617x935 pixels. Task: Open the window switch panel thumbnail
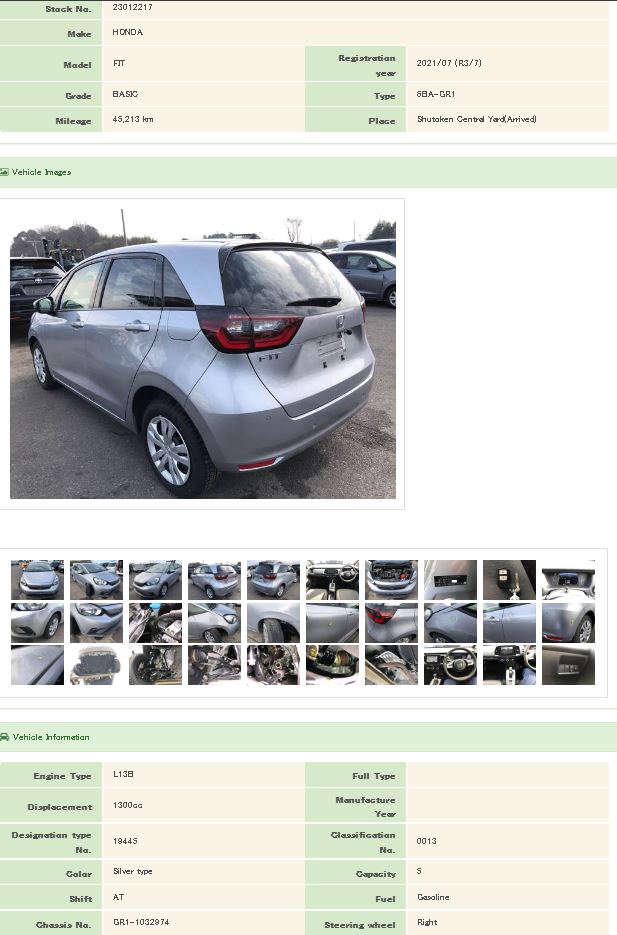(x=568, y=664)
